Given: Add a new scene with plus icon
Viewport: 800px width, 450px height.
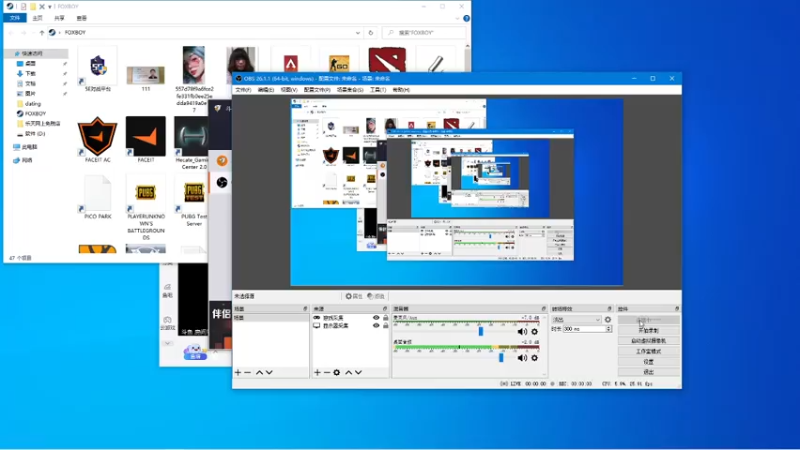Looking at the screenshot, I should tap(238, 372).
